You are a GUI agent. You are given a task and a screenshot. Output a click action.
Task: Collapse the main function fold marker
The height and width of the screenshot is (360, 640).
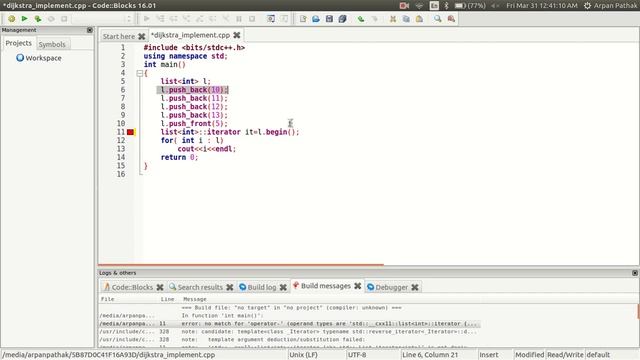(x=140, y=73)
